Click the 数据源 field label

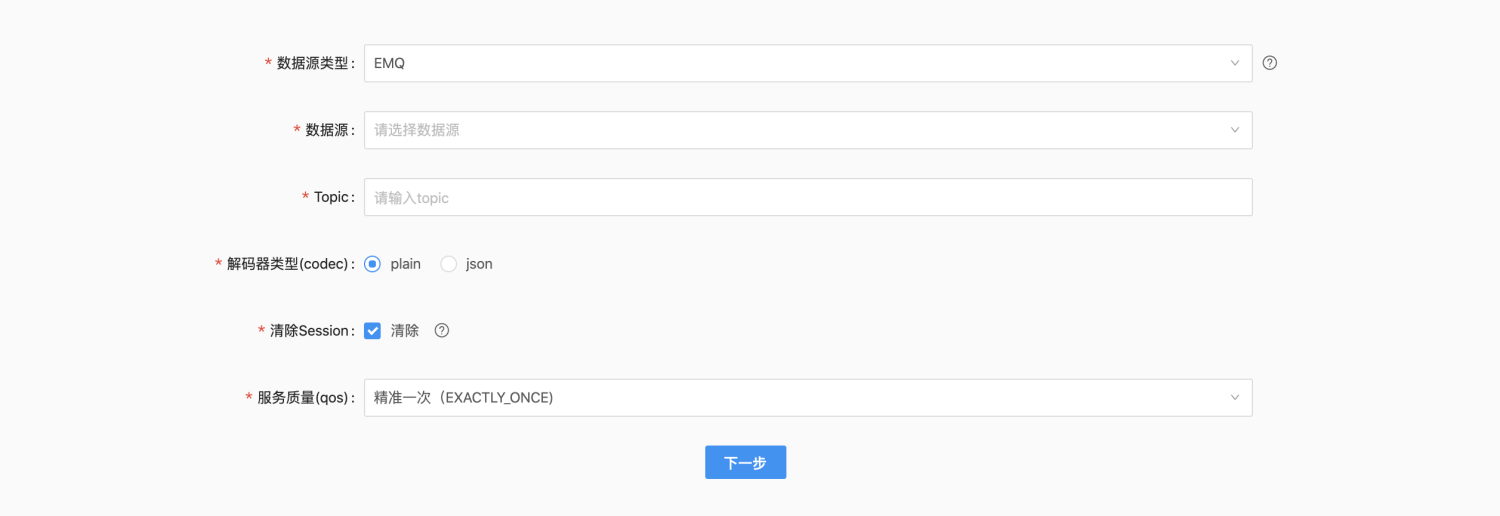tap(327, 130)
